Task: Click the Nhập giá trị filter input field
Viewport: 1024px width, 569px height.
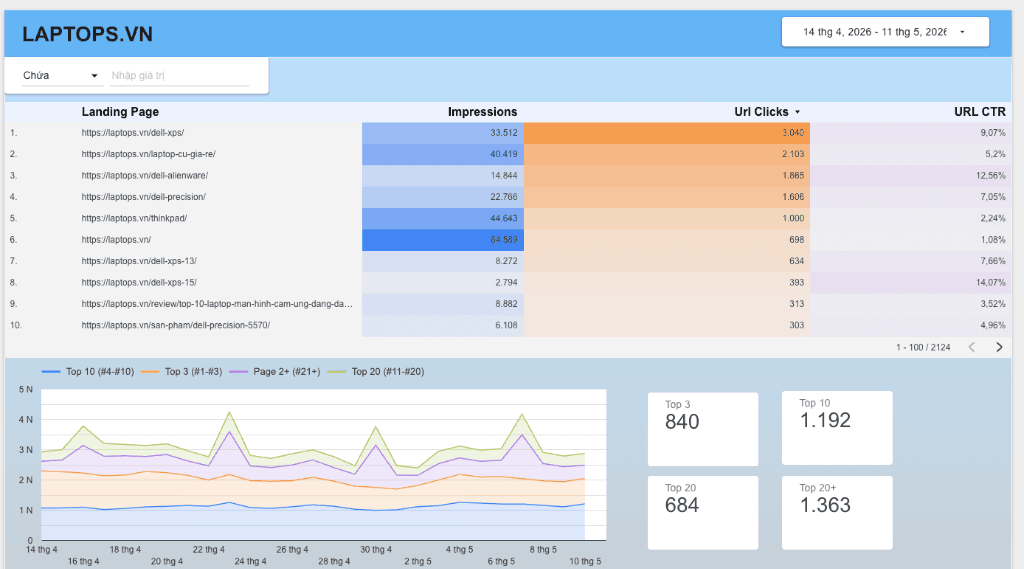Action: [x=180, y=76]
